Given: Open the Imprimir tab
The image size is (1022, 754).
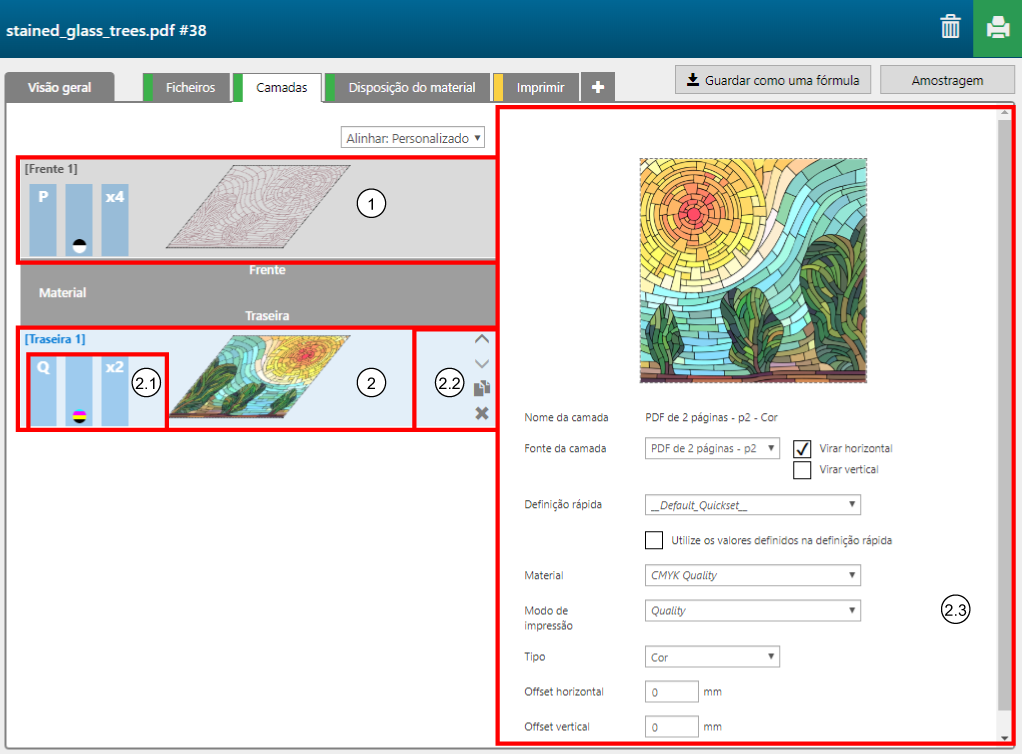Looking at the screenshot, I should [536, 87].
